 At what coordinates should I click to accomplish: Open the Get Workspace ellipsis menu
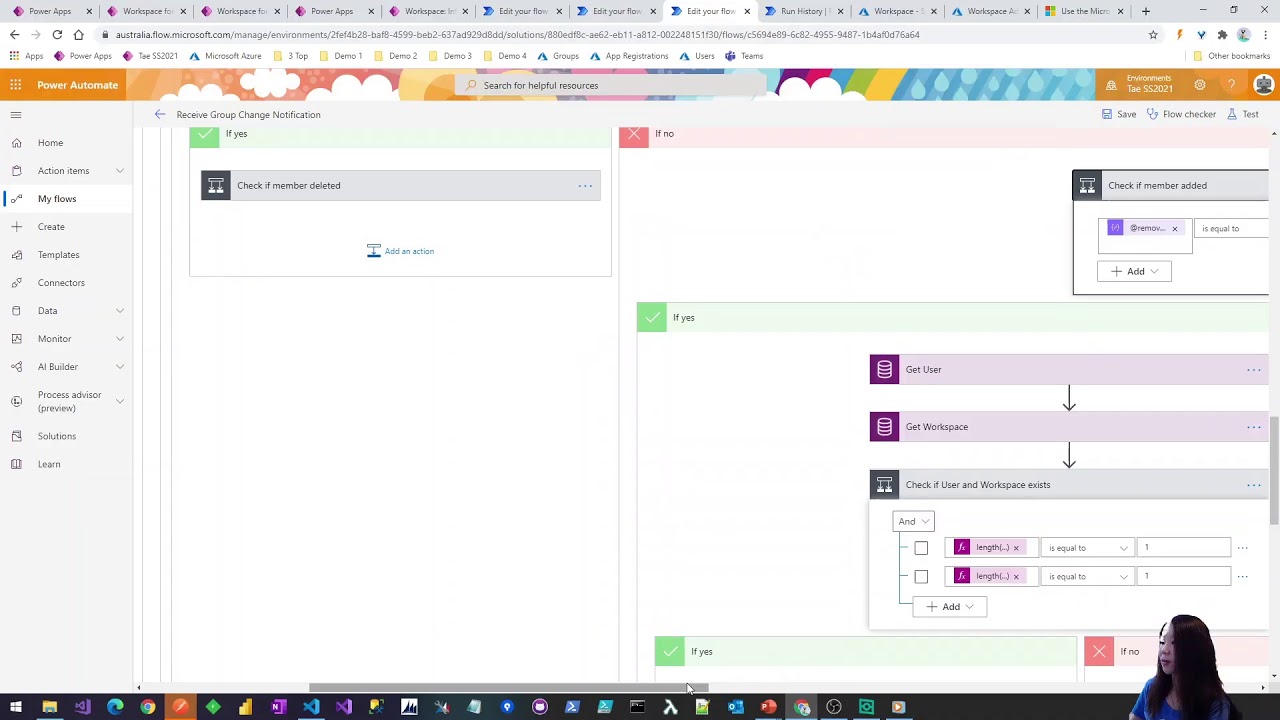1253,427
